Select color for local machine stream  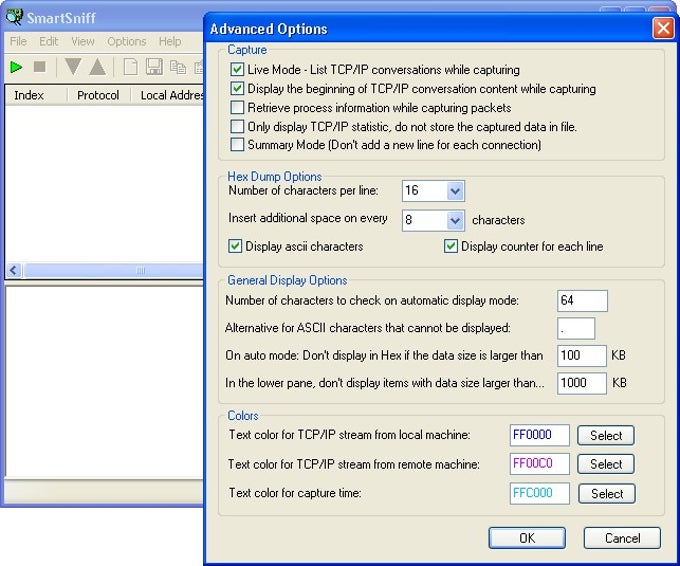click(606, 435)
